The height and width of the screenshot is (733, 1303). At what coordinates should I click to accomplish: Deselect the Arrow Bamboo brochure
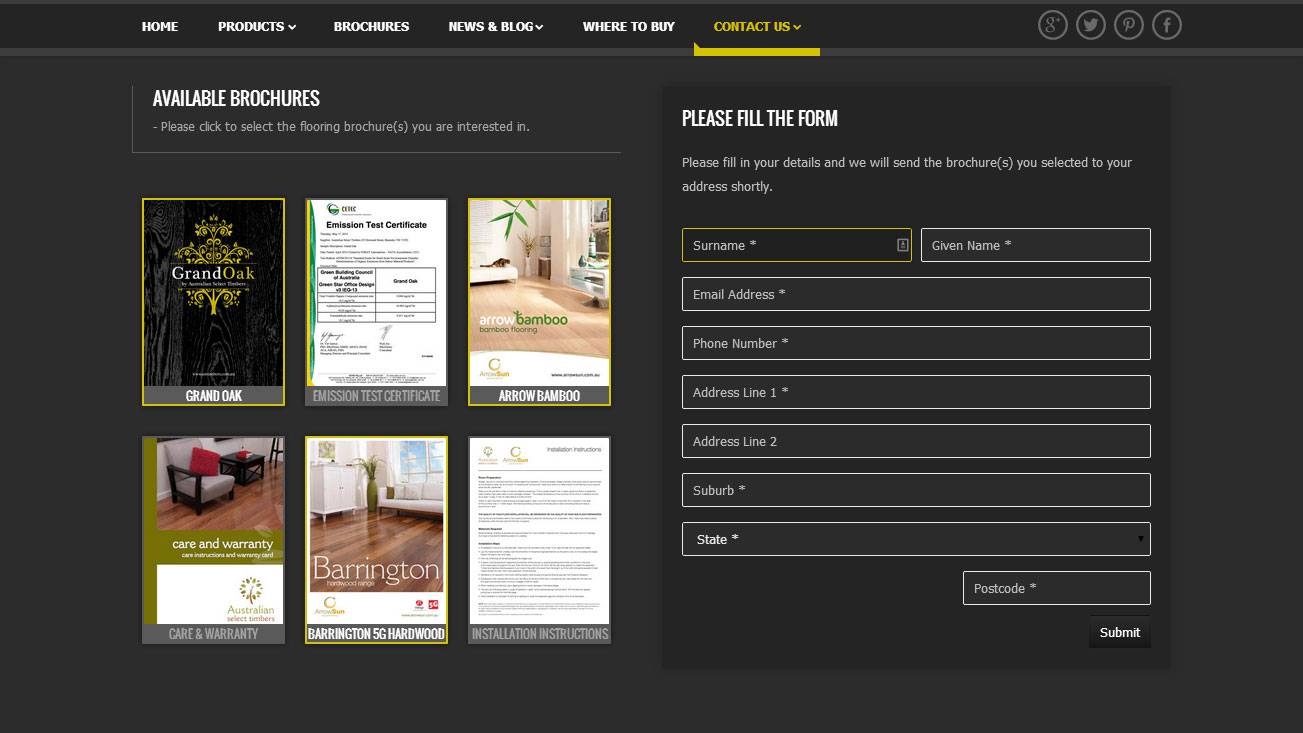pyautogui.click(x=539, y=301)
